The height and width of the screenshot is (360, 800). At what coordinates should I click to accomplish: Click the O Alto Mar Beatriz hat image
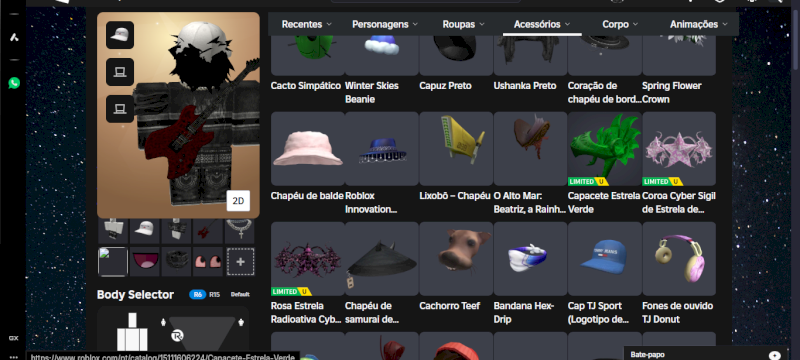pyautogui.click(x=530, y=149)
